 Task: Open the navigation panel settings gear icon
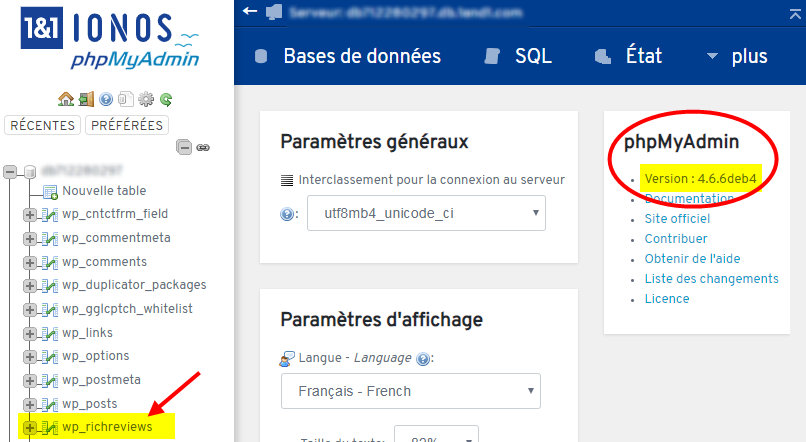pyautogui.click(x=146, y=99)
